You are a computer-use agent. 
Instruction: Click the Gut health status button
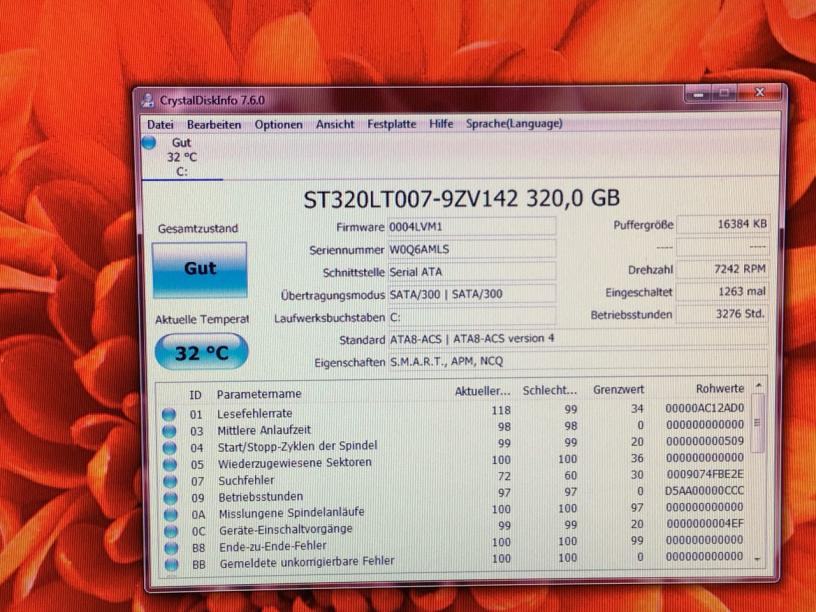pos(200,270)
